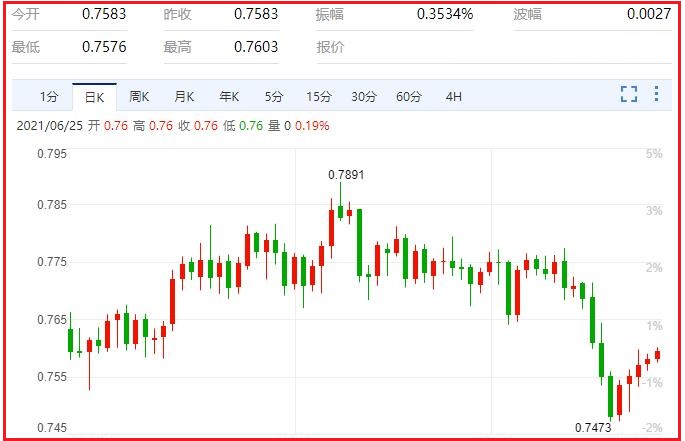The width and height of the screenshot is (685, 441).
Task: Click the 0.755 price axis label
Action: [52, 377]
